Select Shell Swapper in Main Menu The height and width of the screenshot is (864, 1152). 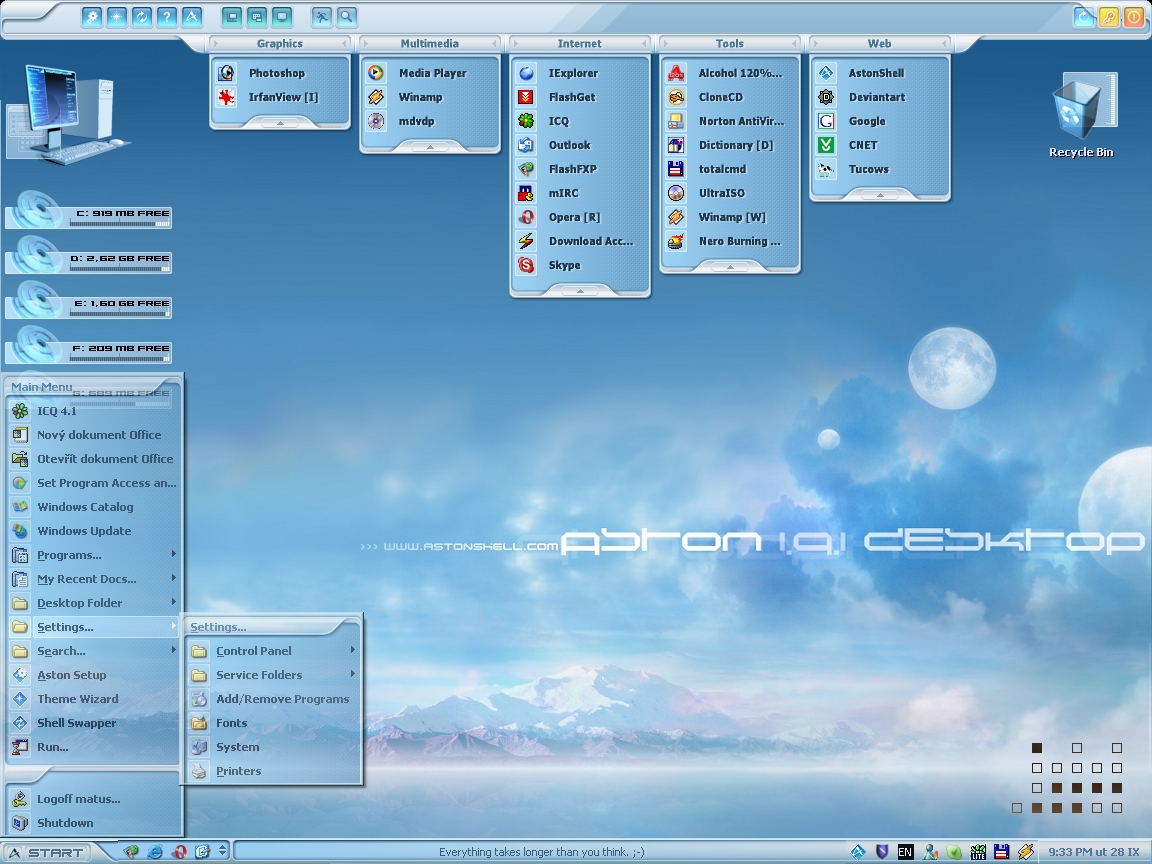[94, 723]
